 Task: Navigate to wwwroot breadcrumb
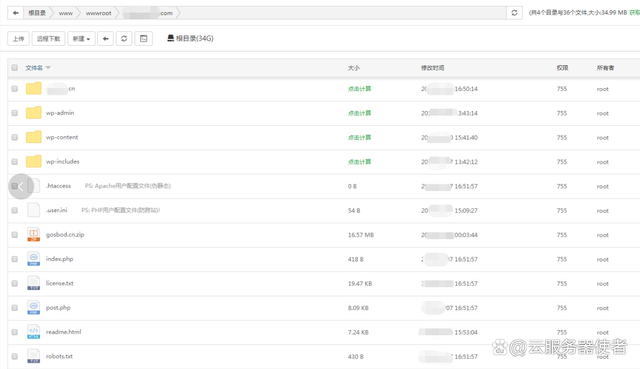98,13
